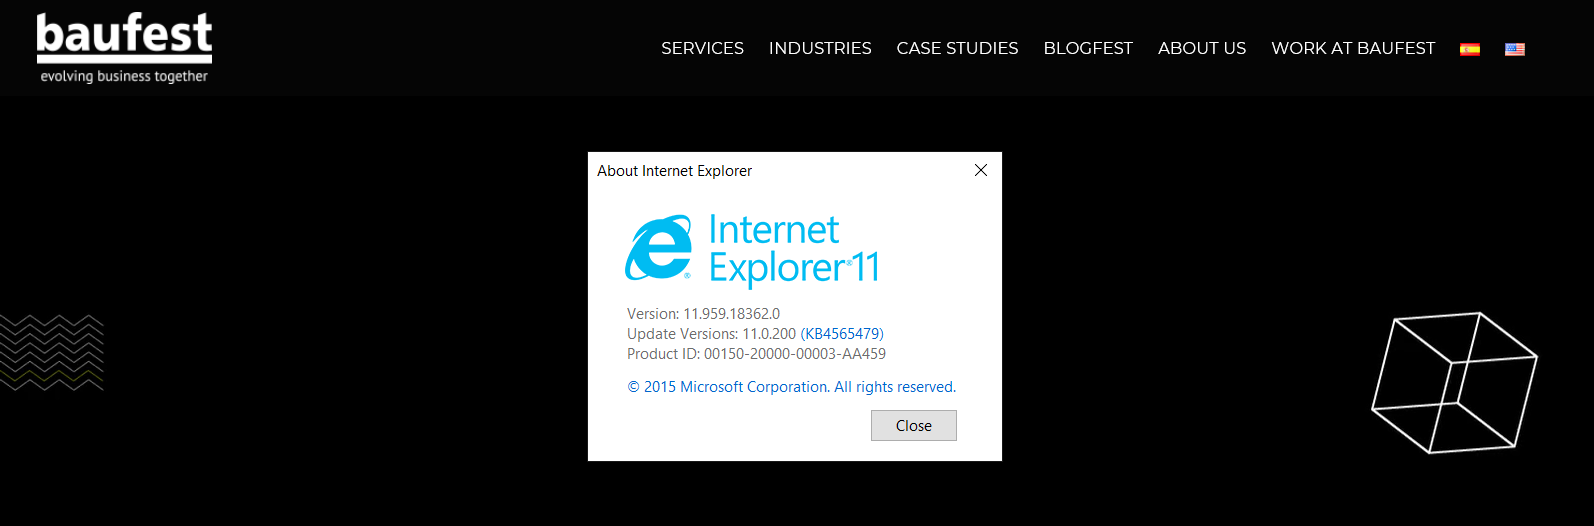The width and height of the screenshot is (1594, 526).
Task: Open the SERVICES menu item
Action: 702,48
